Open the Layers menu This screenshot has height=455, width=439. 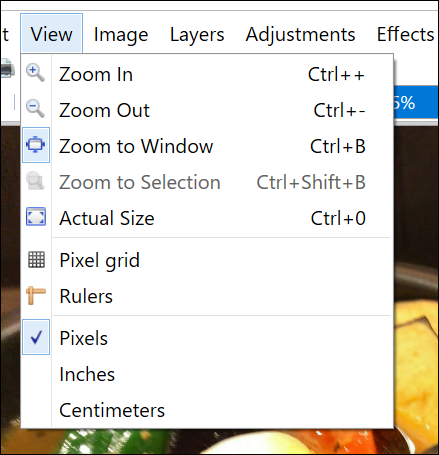click(197, 34)
